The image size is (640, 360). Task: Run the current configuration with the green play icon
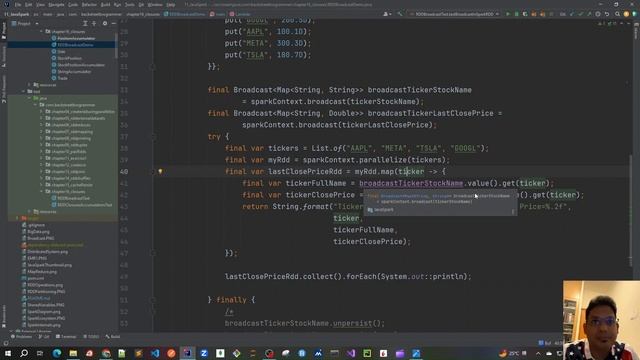[x=508, y=14]
